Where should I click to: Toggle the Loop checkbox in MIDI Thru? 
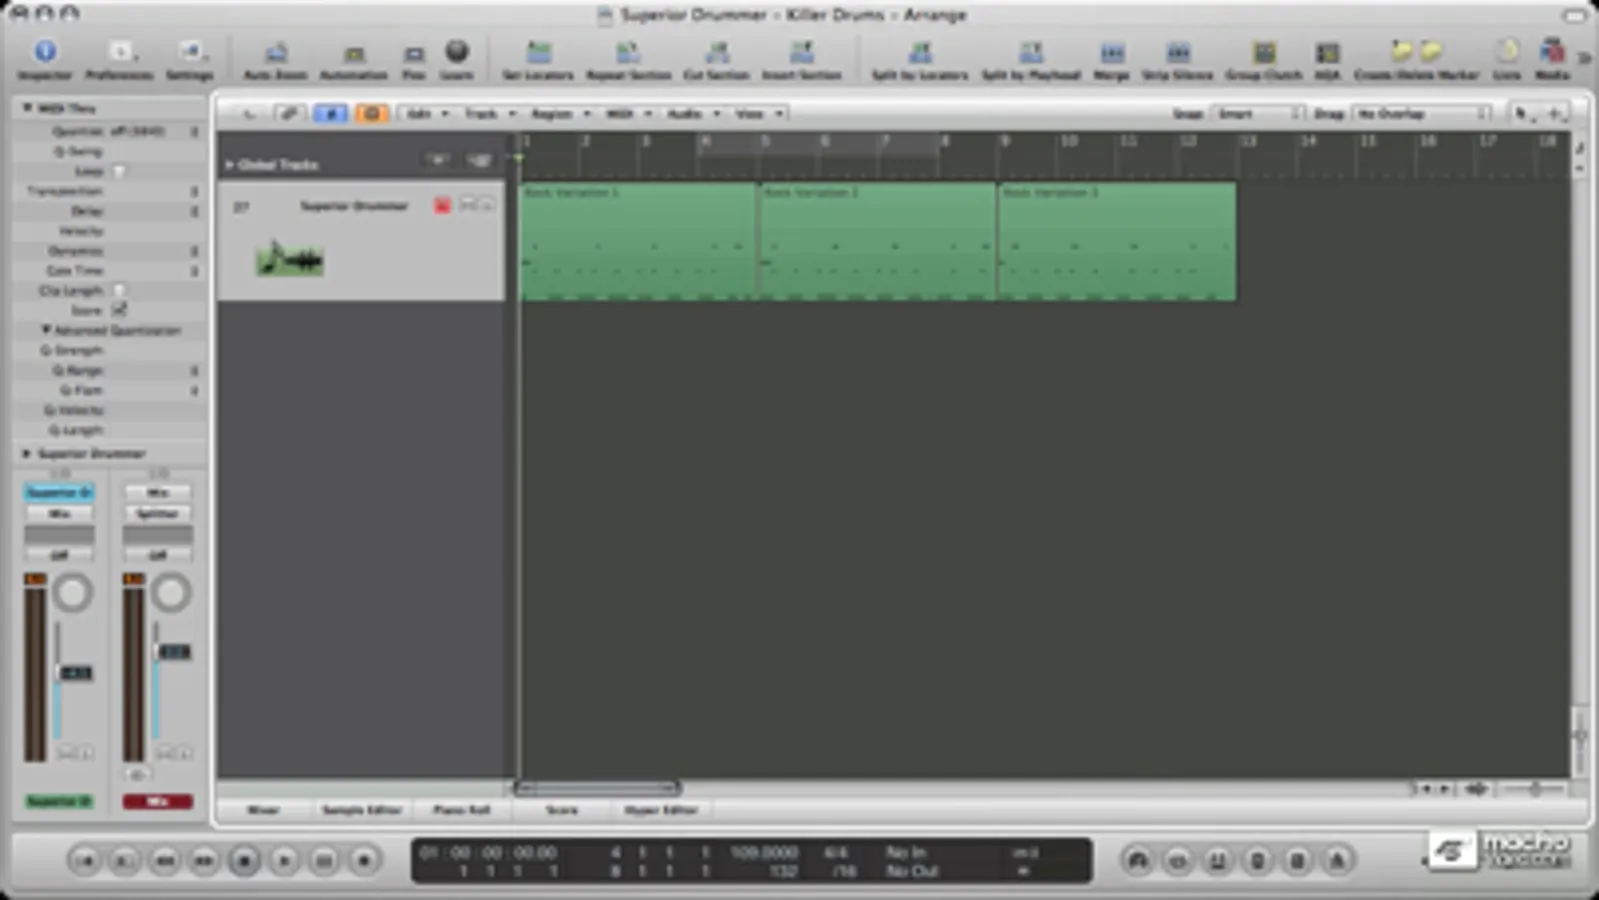click(x=119, y=171)
